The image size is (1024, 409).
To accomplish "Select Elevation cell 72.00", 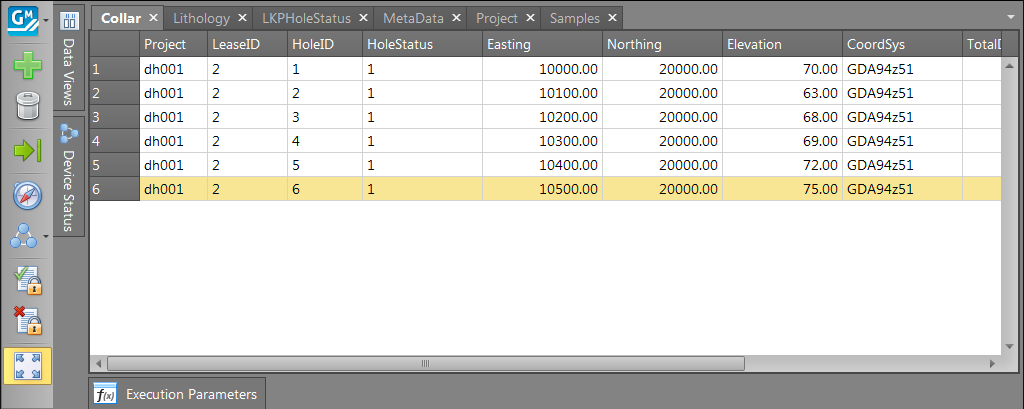I will (x=782, y=165).
